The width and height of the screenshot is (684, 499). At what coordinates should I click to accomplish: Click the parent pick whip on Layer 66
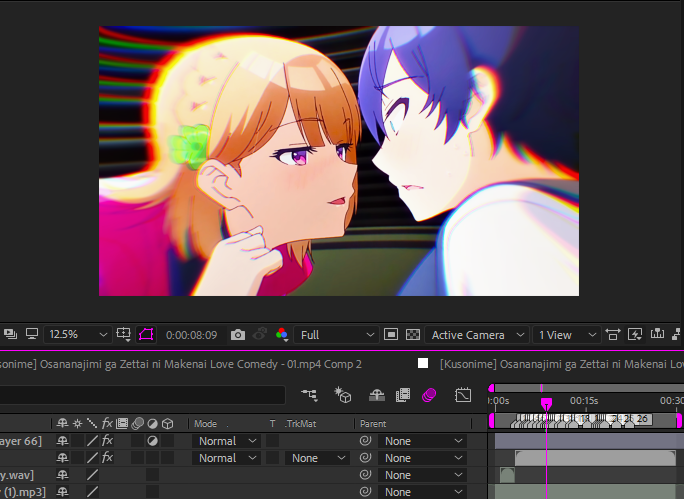coord(366,441)
